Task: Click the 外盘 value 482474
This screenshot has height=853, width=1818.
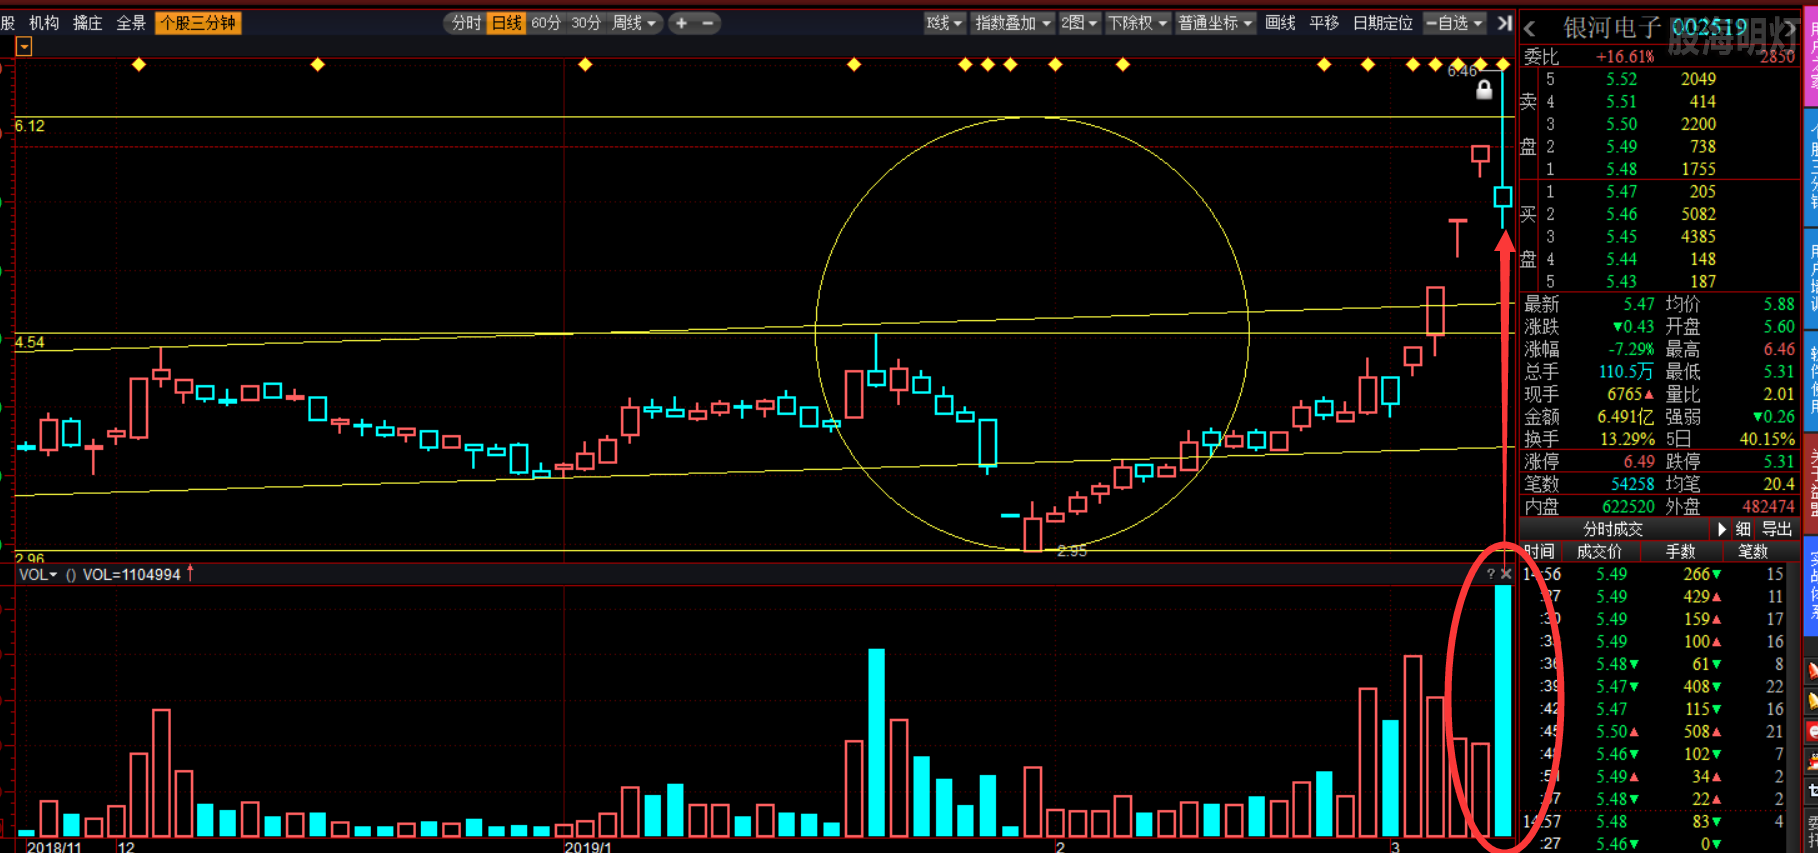Action: coord(1768,506)
